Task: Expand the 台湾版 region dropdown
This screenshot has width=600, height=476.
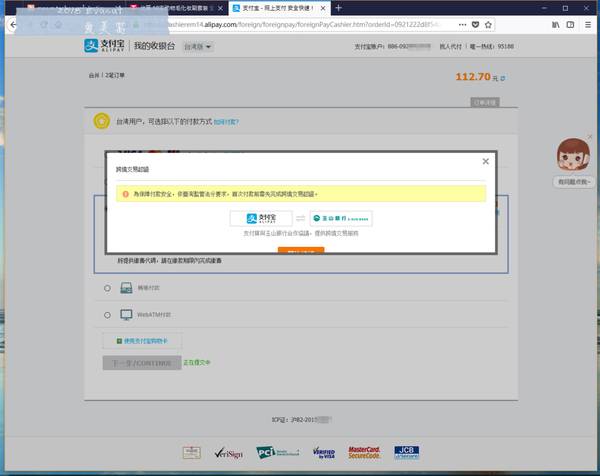Action: click(197, 47)
